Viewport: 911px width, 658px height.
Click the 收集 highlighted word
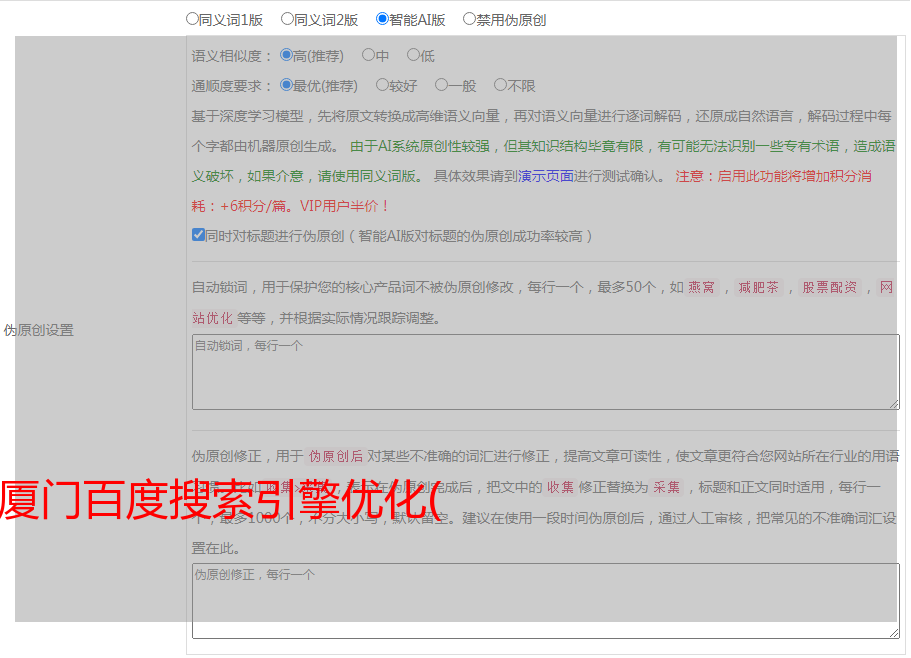[x=560, y=487]
